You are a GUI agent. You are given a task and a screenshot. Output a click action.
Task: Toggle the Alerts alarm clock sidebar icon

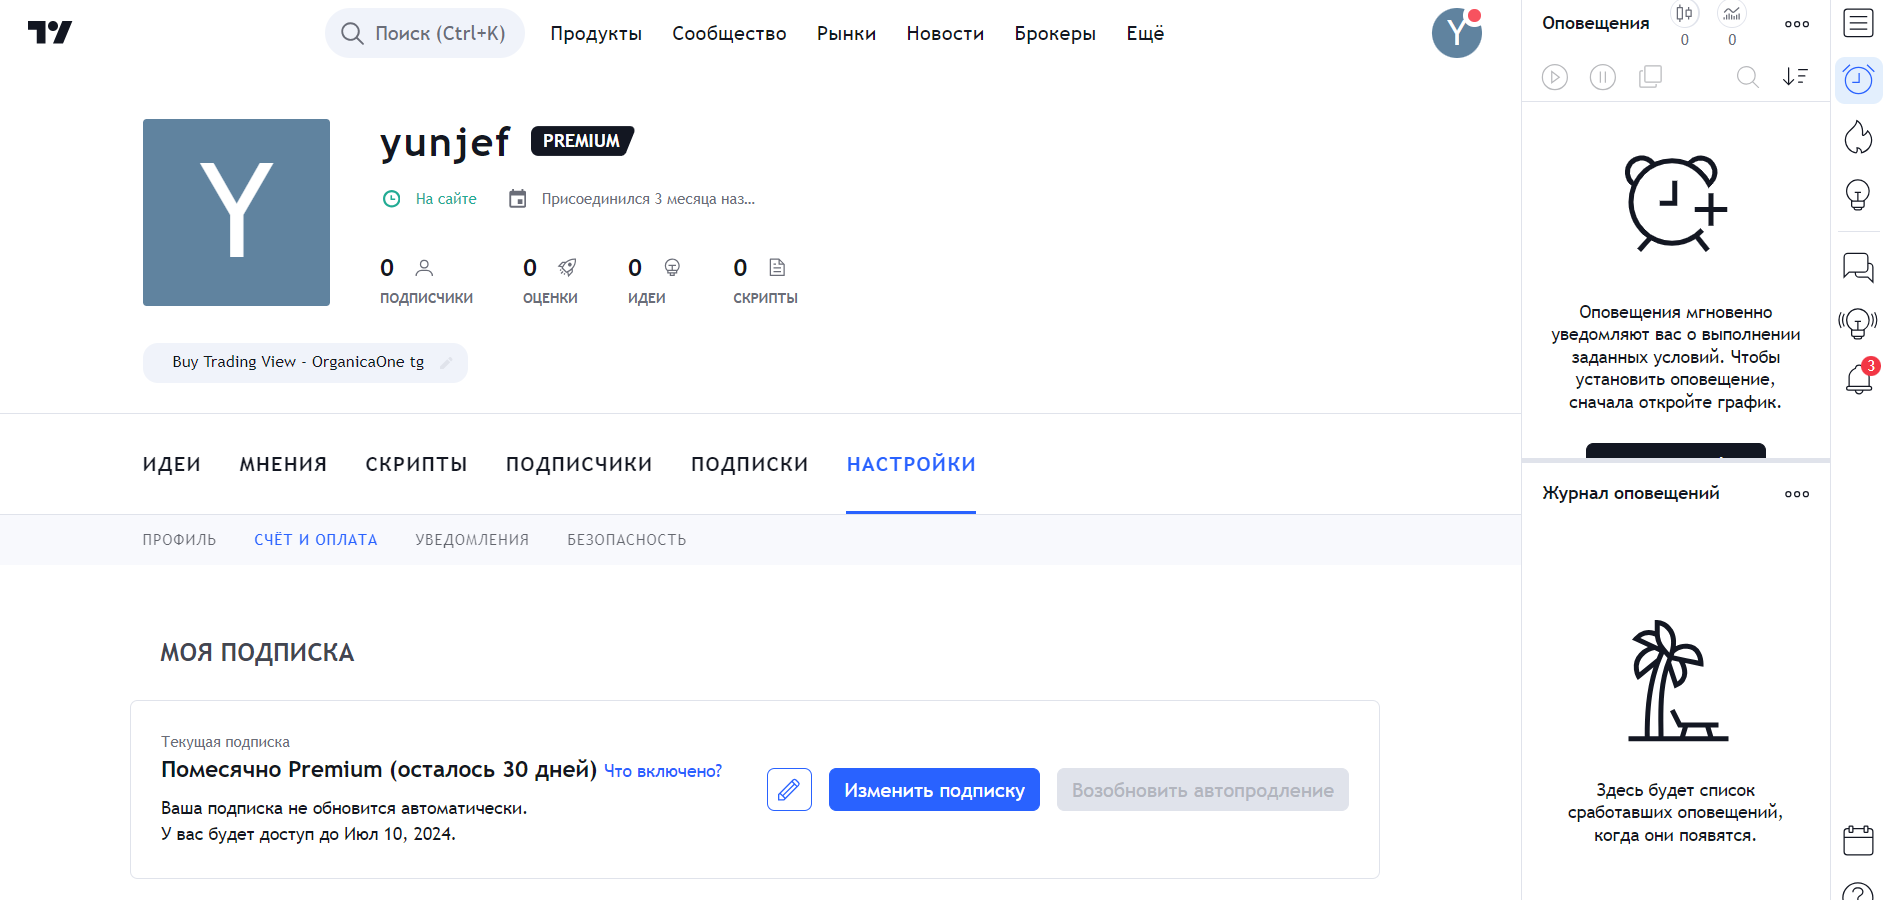click(x=1858, y=80)
